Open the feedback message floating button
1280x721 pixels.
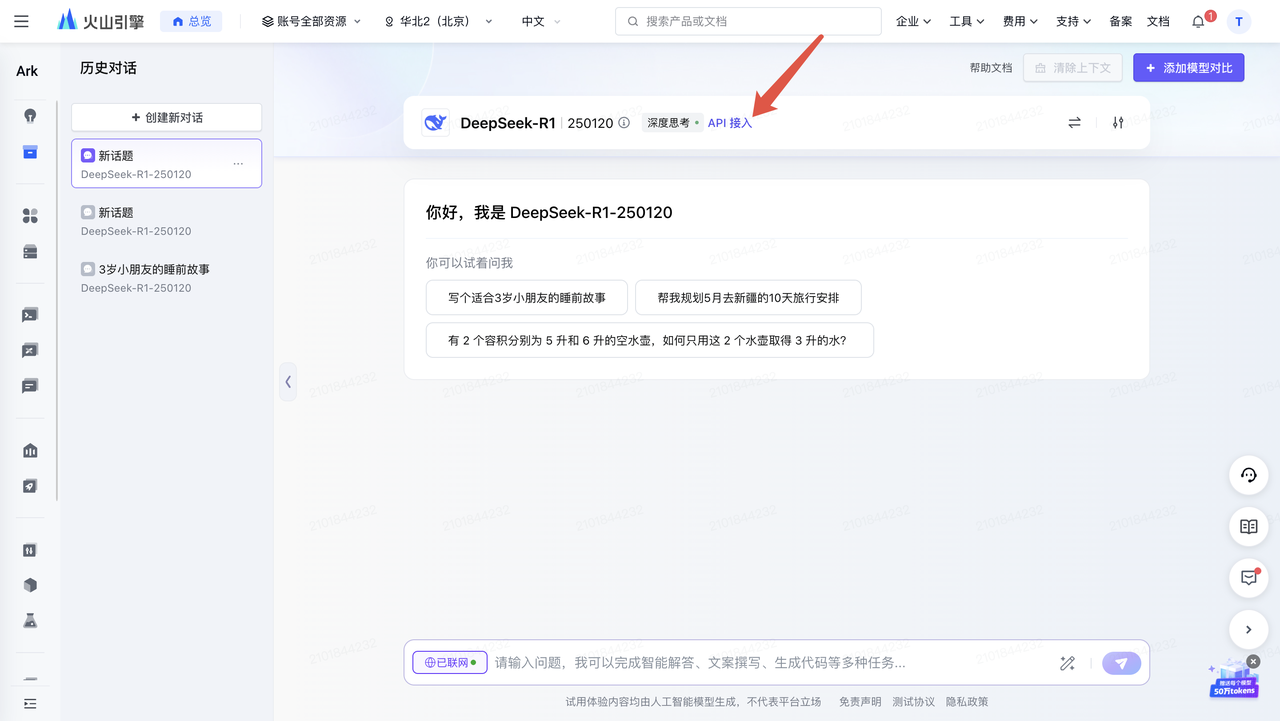pos(1248,578)
